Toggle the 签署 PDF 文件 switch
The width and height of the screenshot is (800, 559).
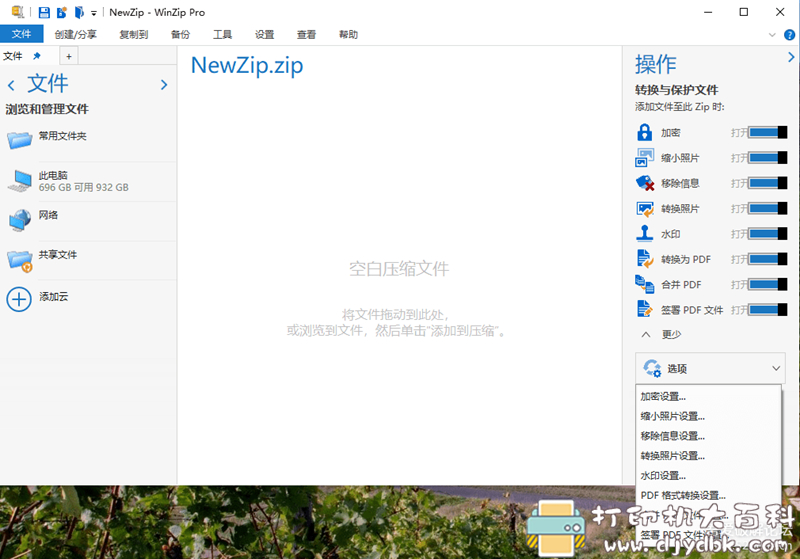pyautogui.click(x=768, y=310)
